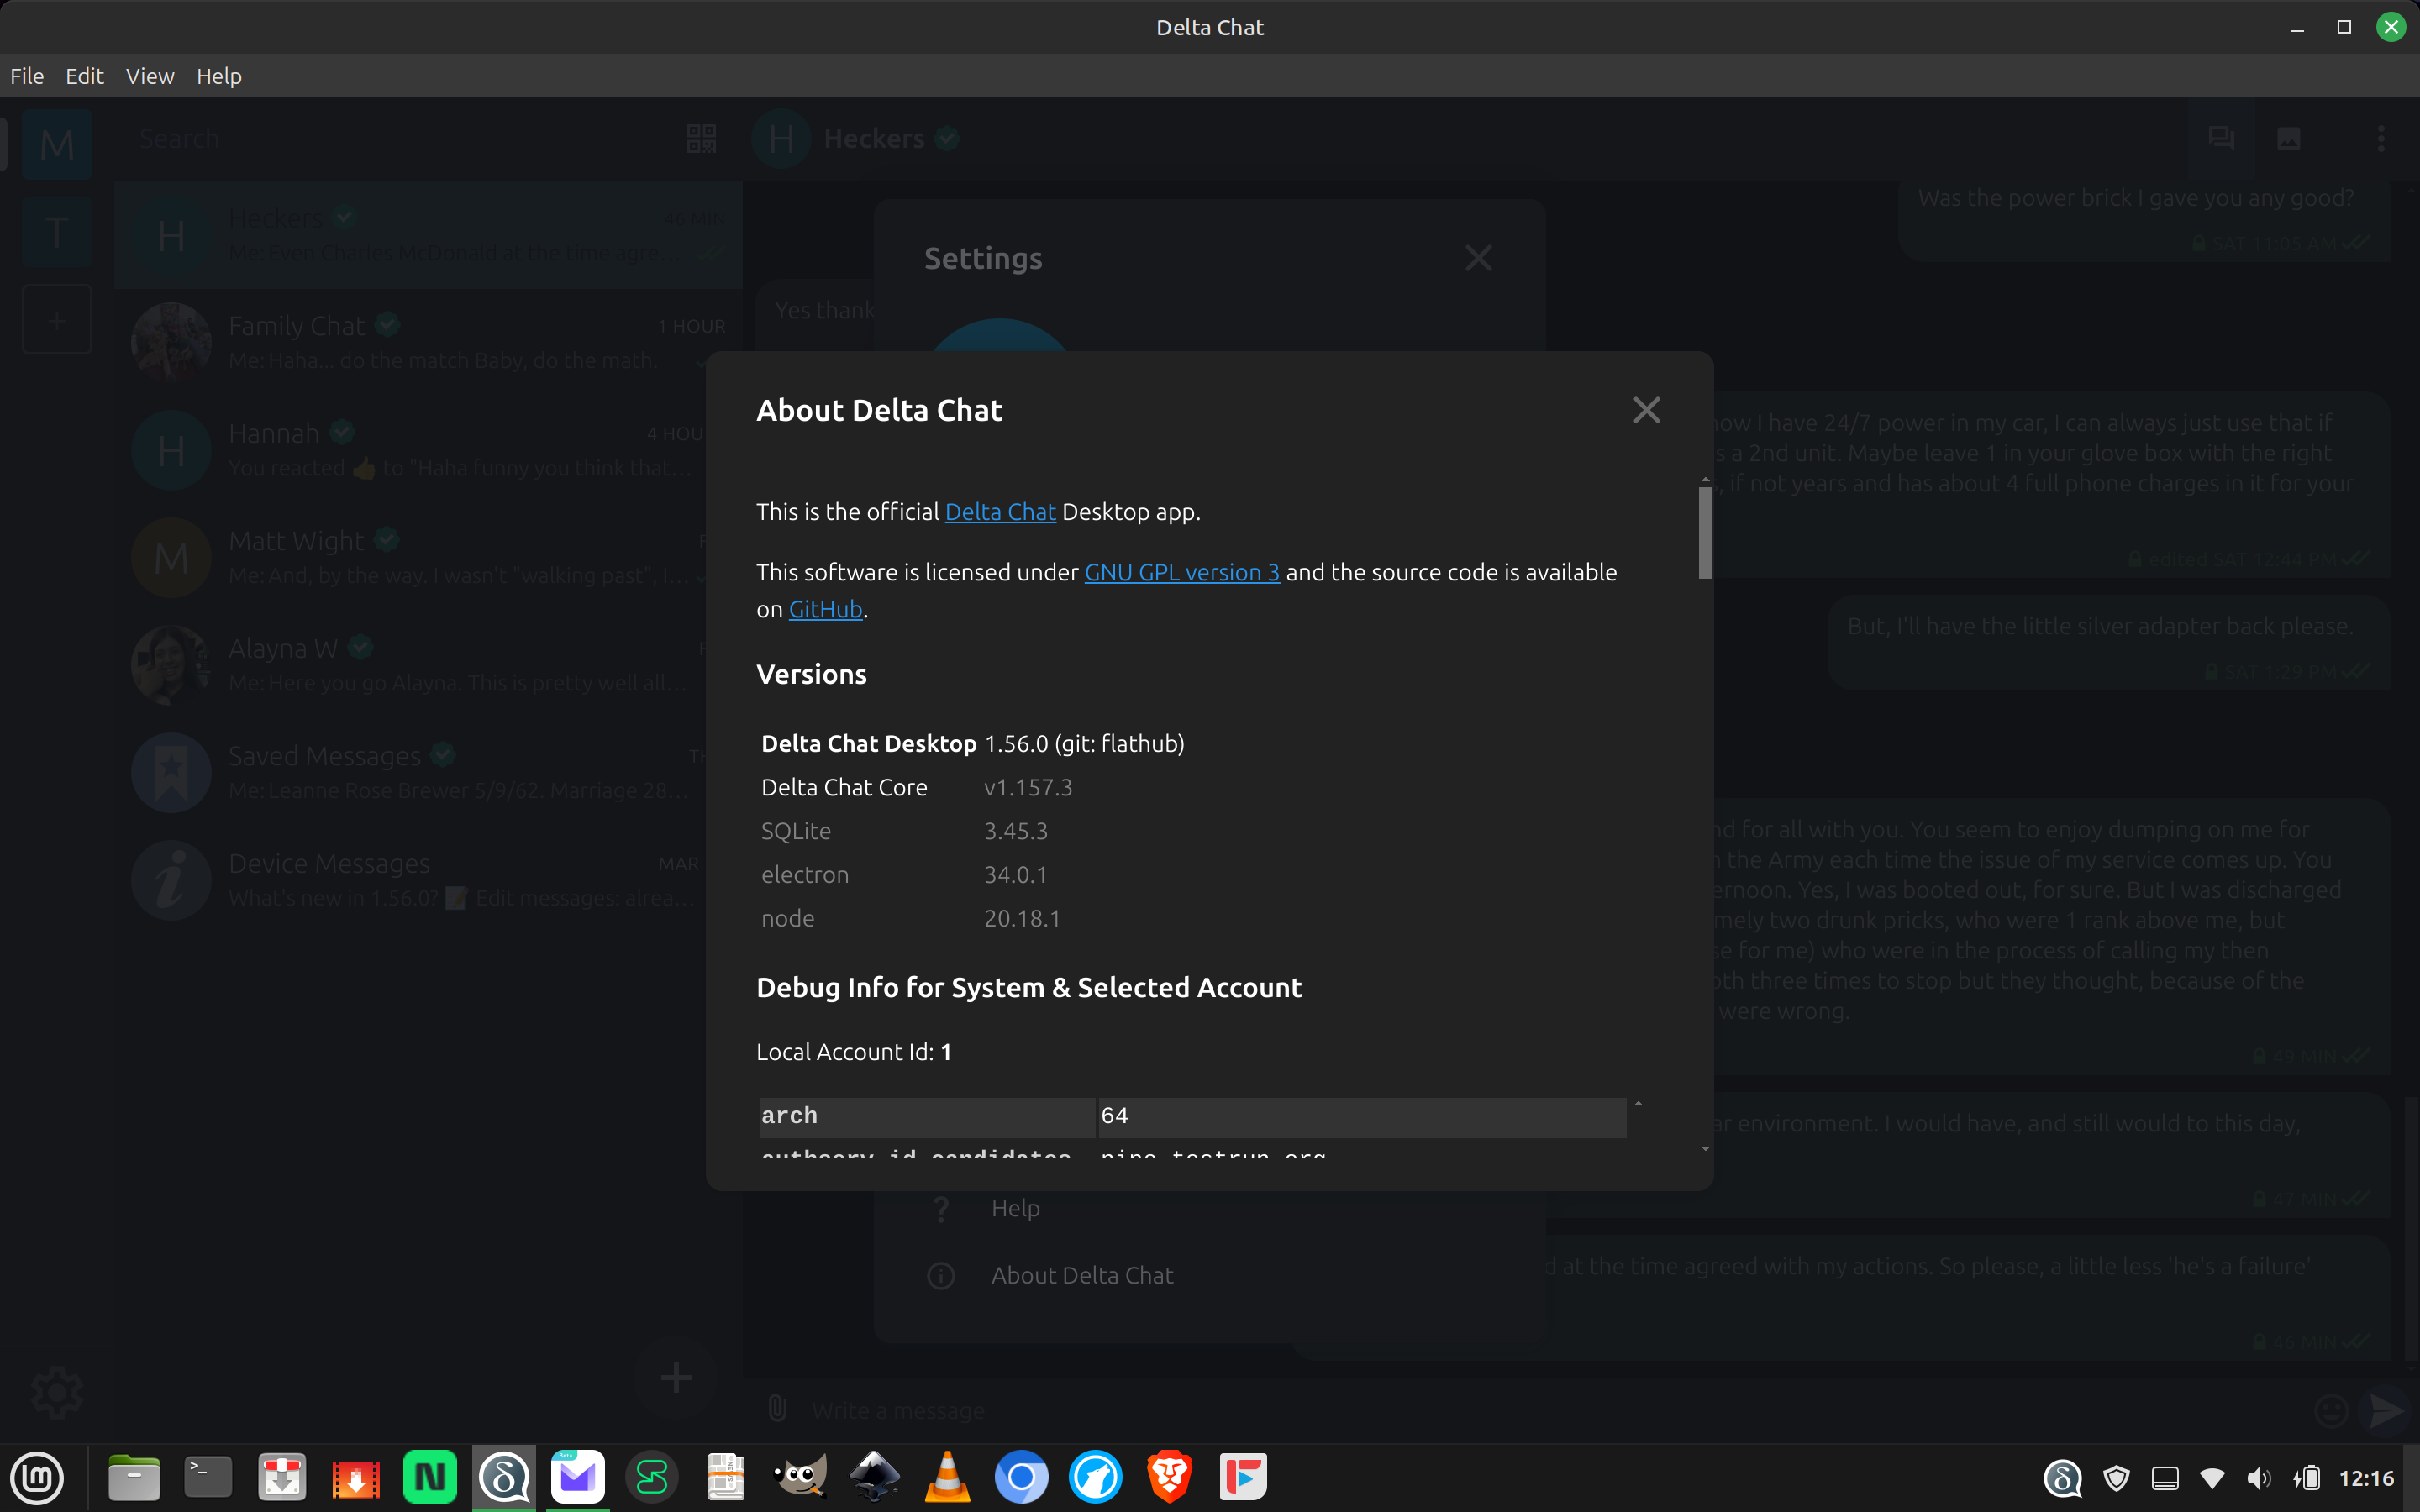The width and height of the screenshot is (2420, 1512).
Task: Open the Edit menu
Action: click(84, 76)
